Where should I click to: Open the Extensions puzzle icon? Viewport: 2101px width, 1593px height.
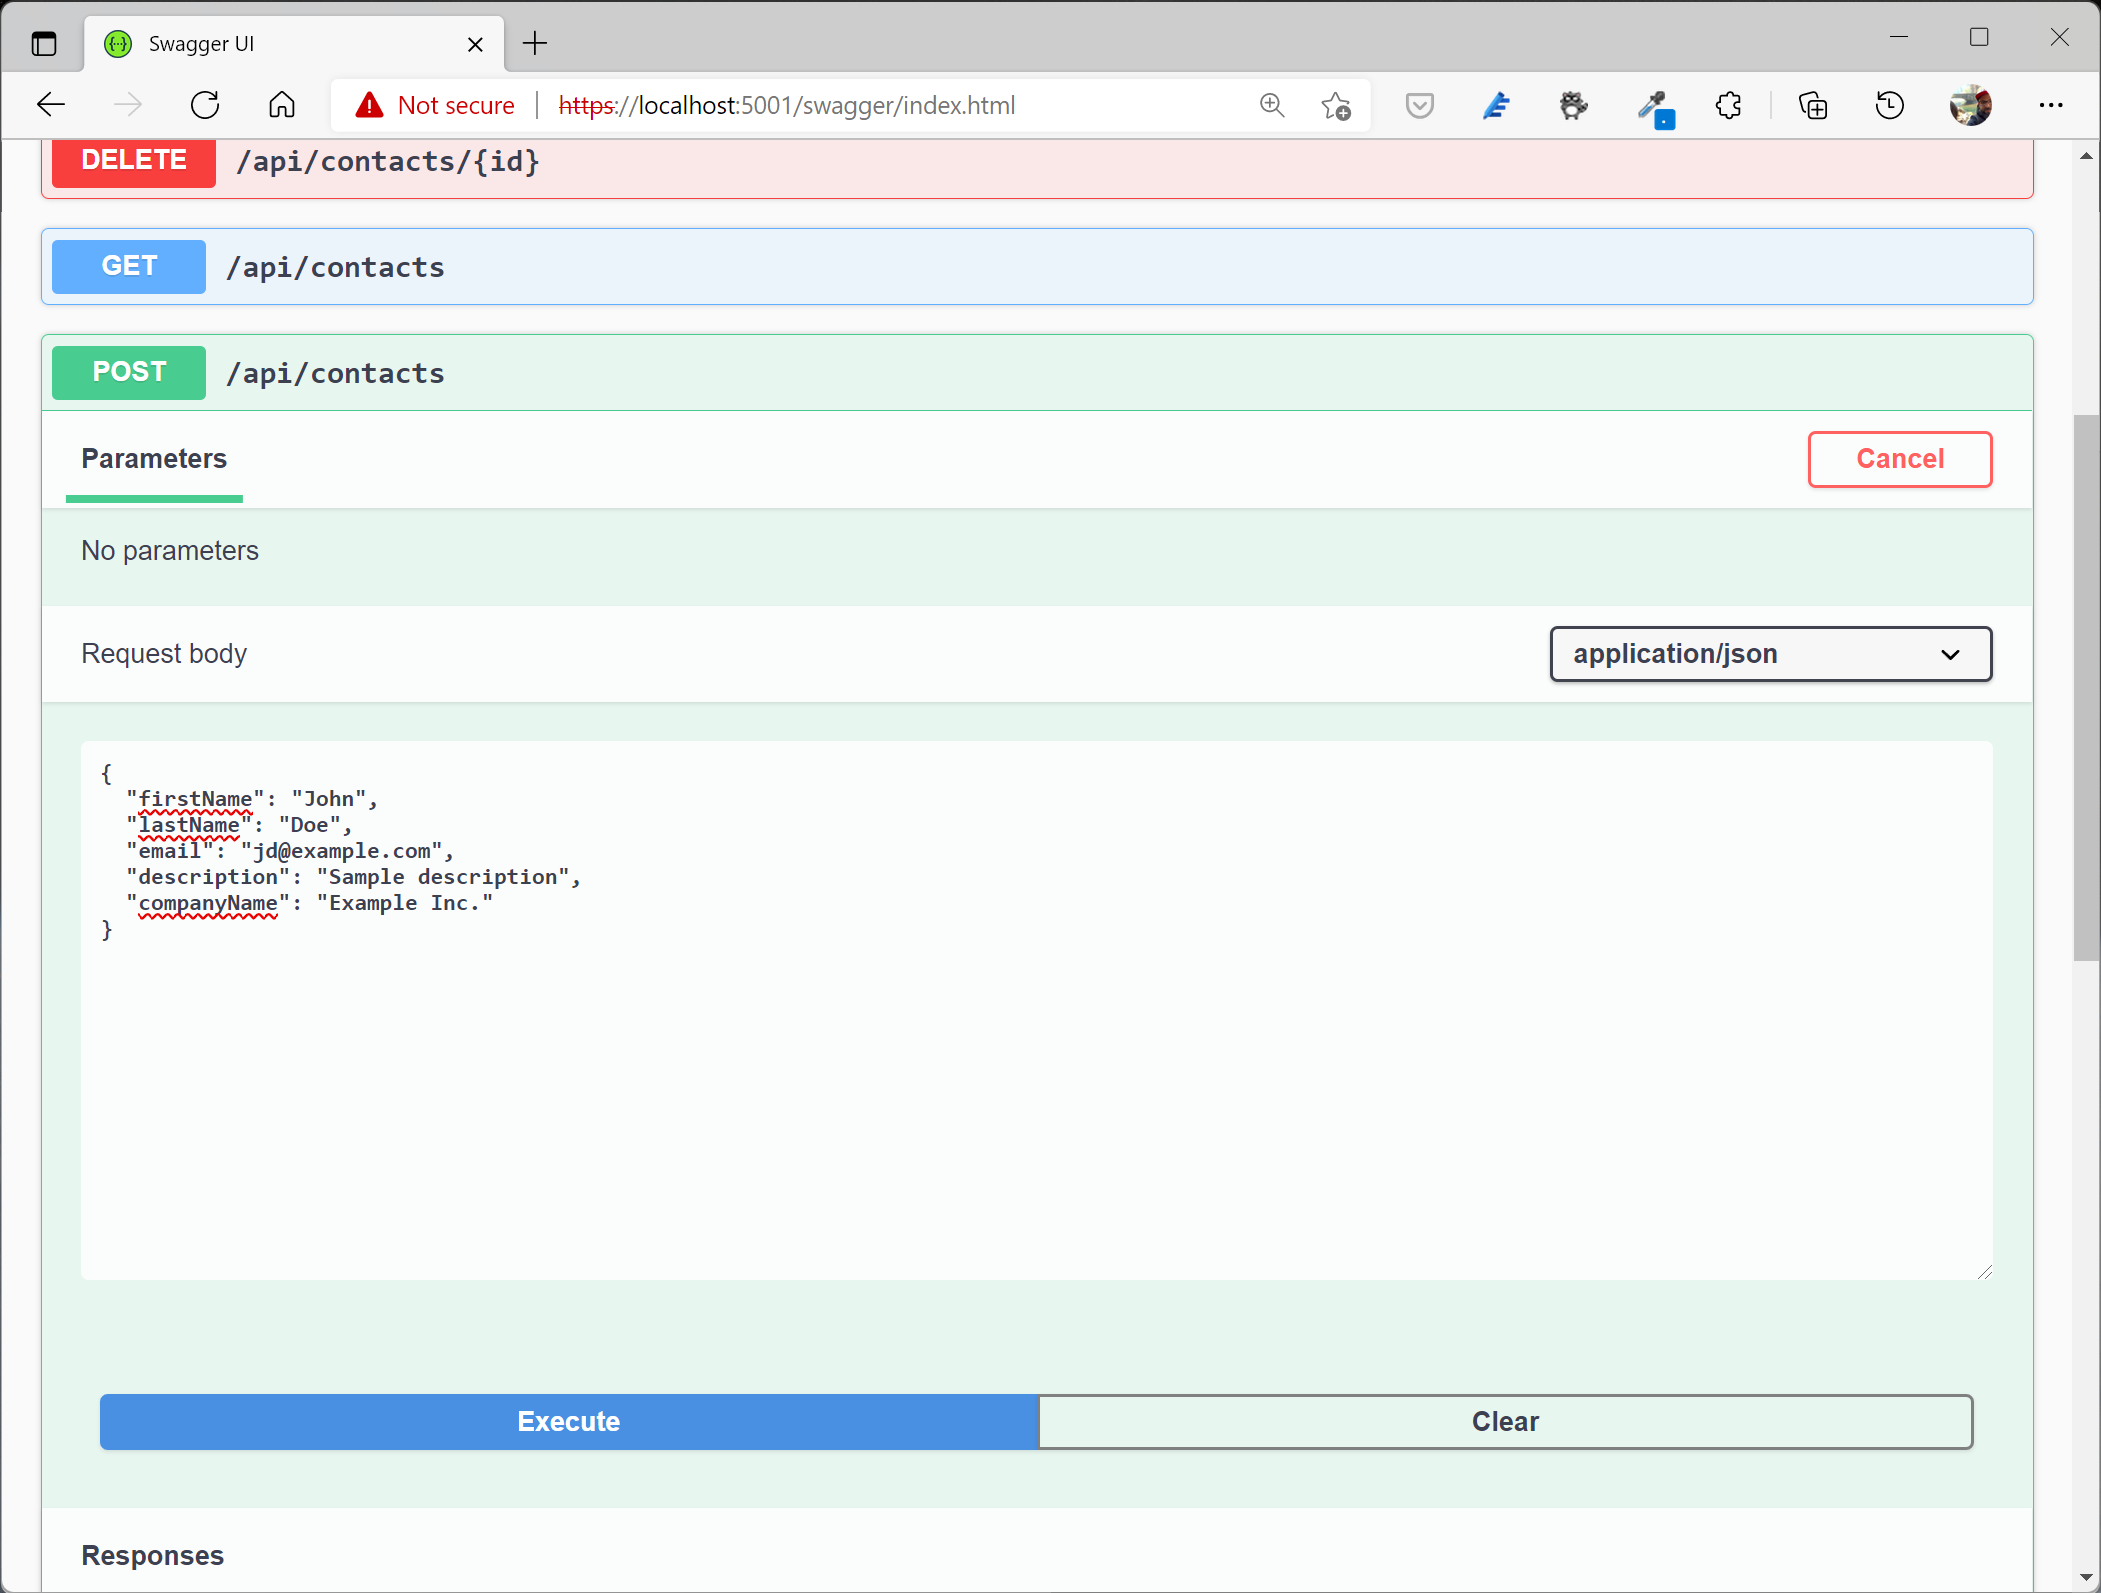1728,105
